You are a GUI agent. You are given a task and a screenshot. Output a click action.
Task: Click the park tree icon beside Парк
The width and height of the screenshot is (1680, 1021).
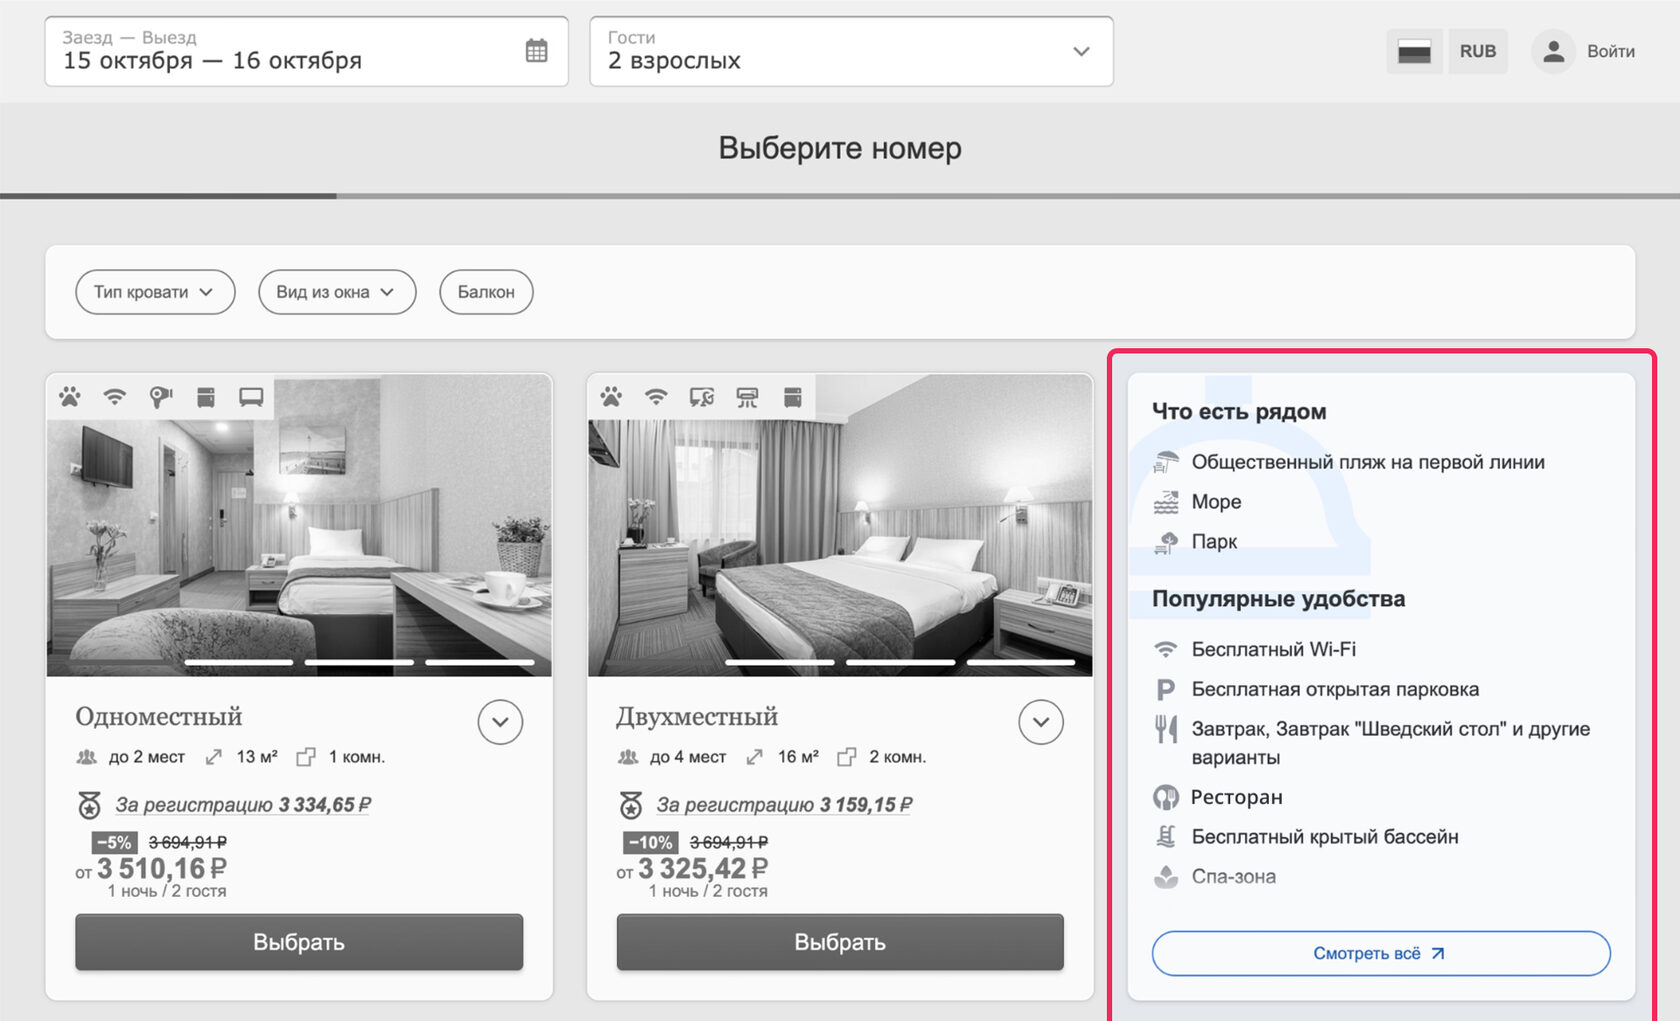pyautogui.click(x=1166, y=542)
